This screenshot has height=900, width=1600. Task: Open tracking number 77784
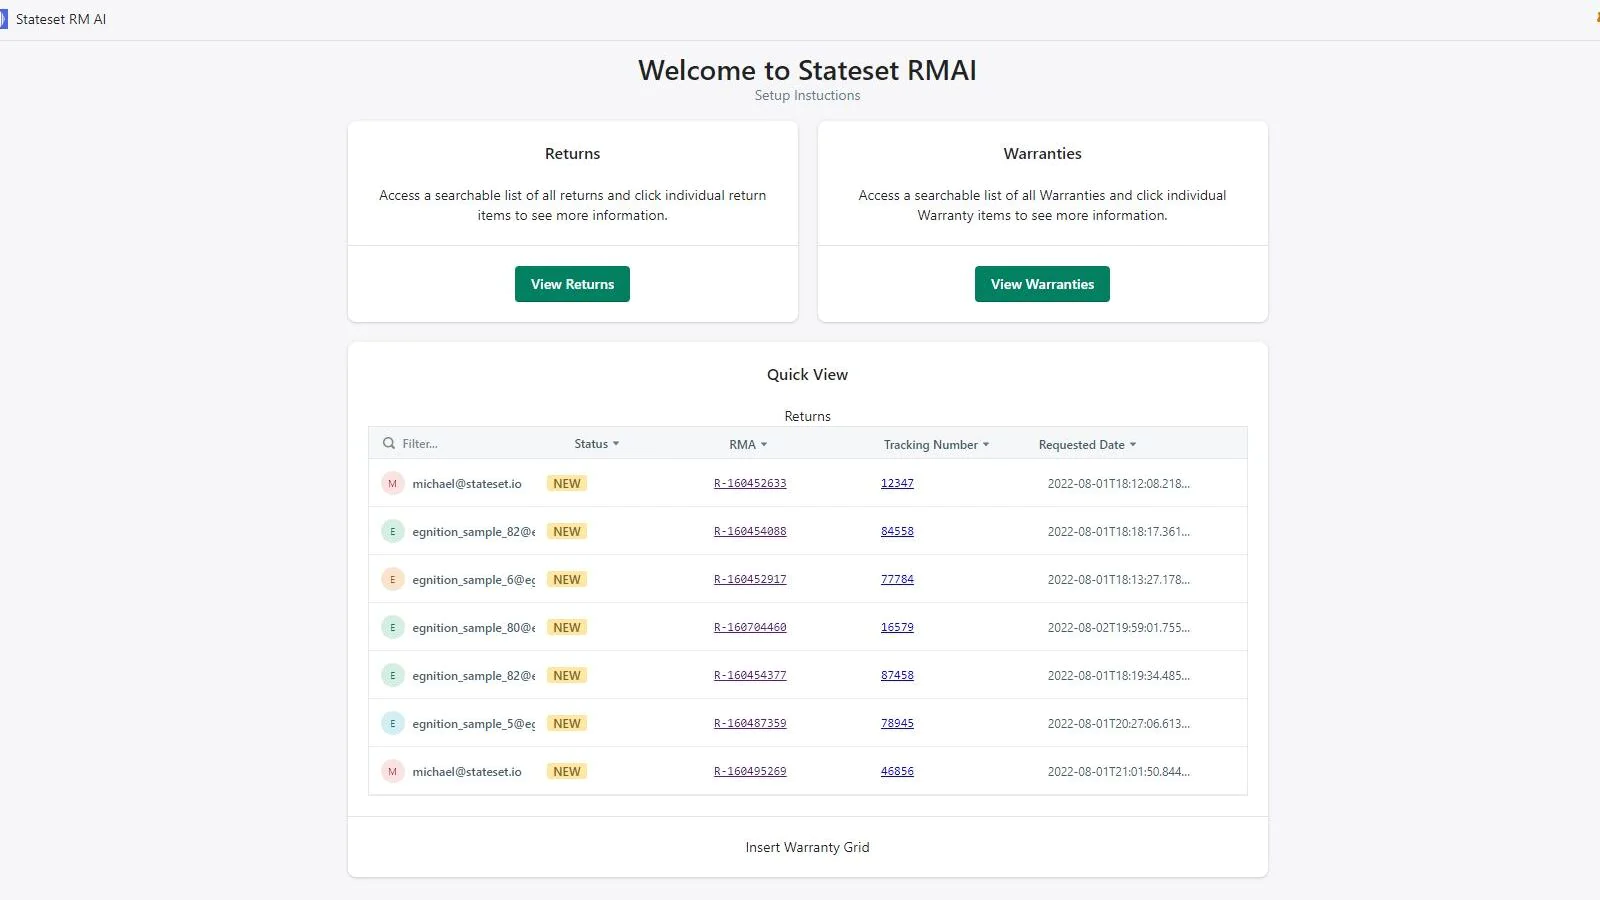(897, 579)
